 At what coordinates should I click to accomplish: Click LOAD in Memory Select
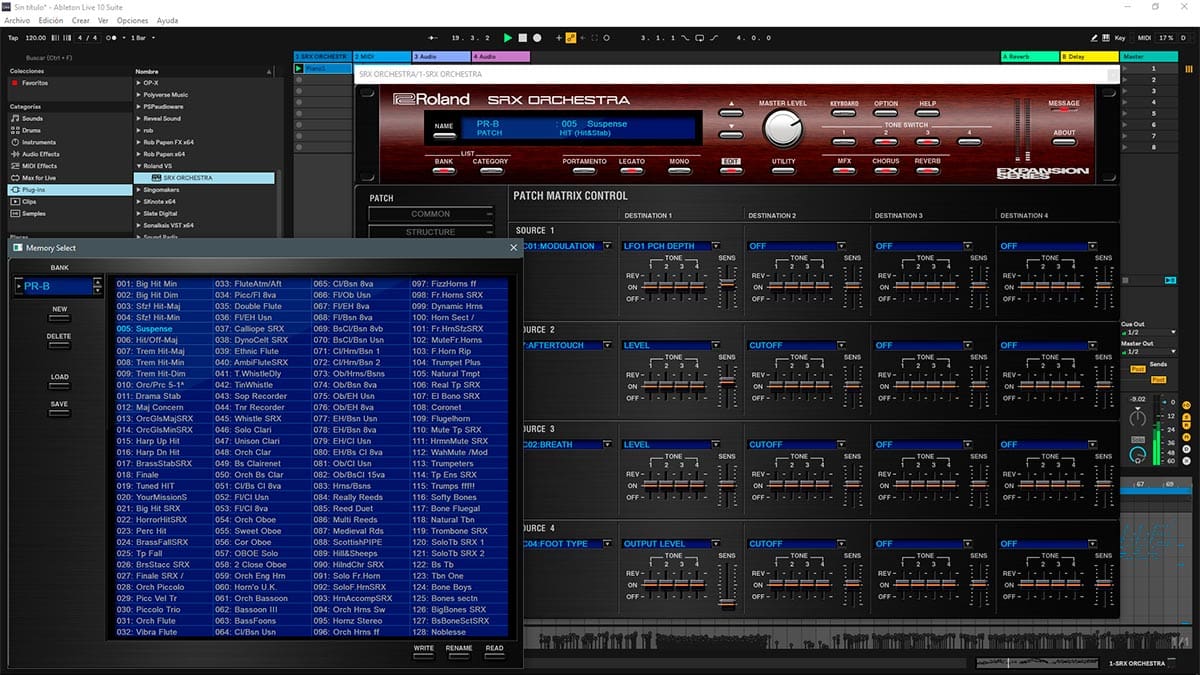point(59,386)
